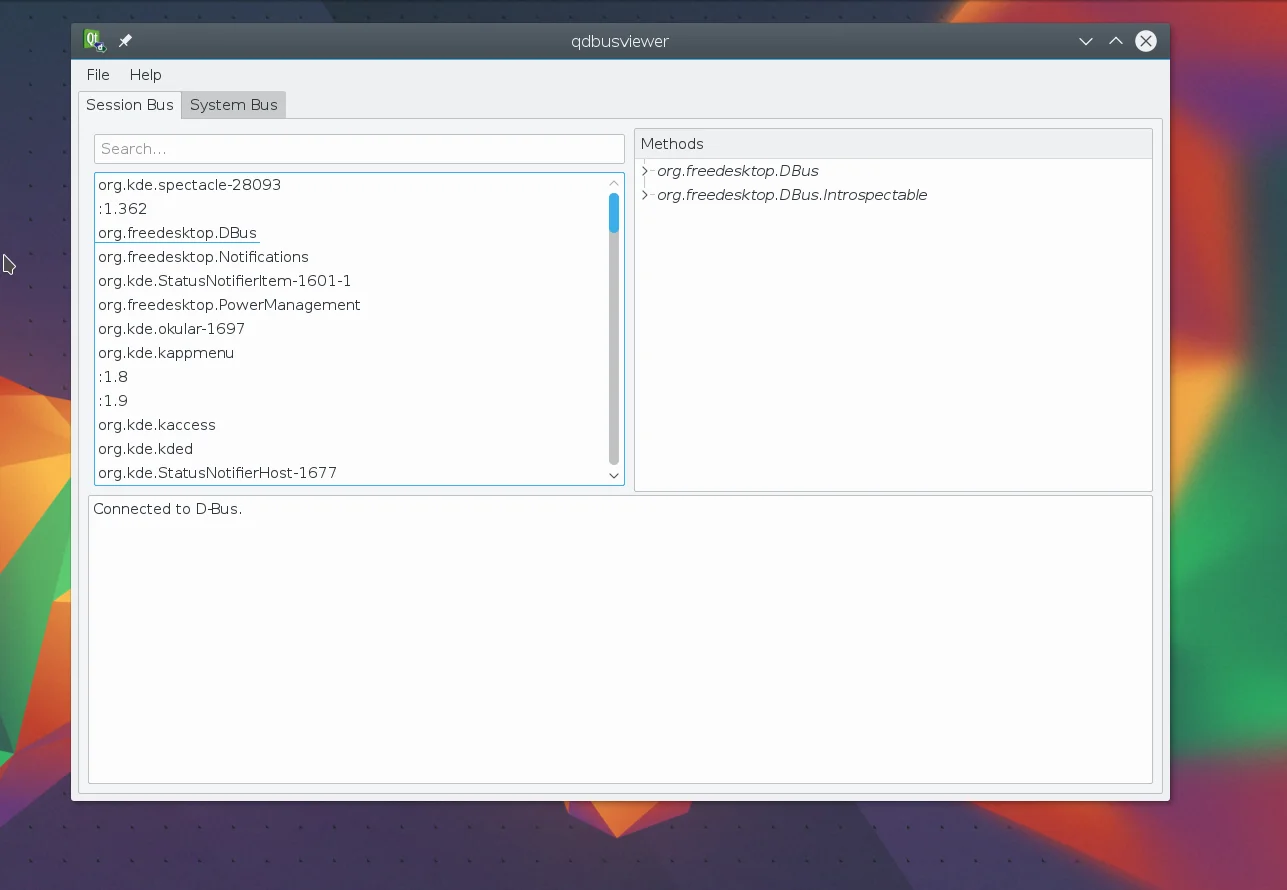The image size is (1287, 890).
Task: Select org.freedesktop.Notifications in service list
Action: 203,257
